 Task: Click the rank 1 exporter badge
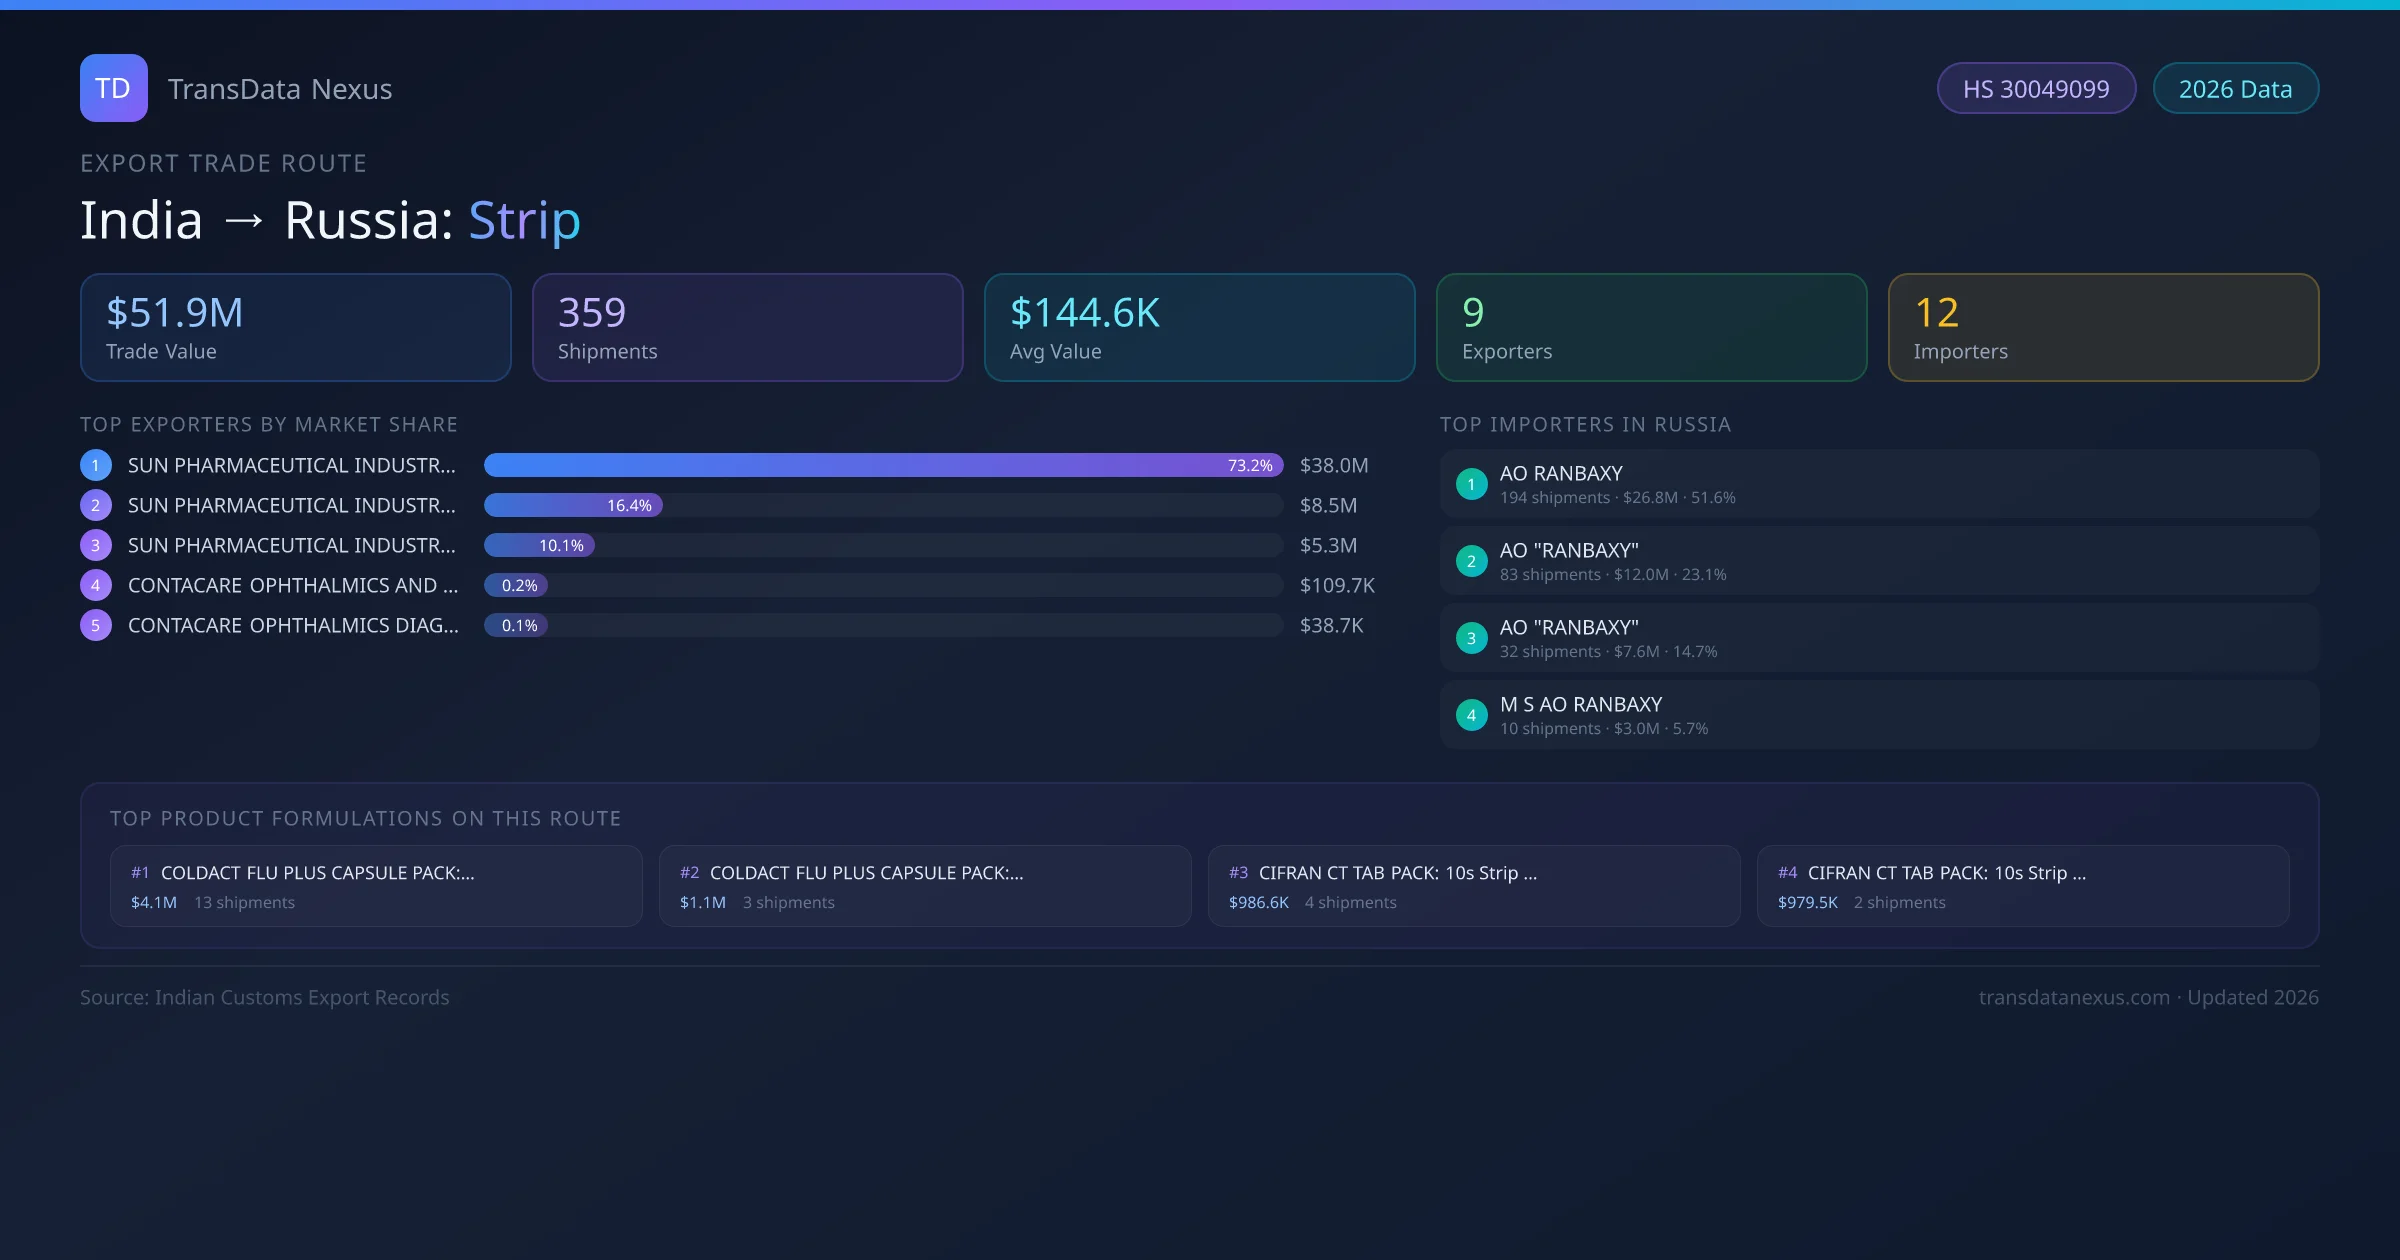96,465
